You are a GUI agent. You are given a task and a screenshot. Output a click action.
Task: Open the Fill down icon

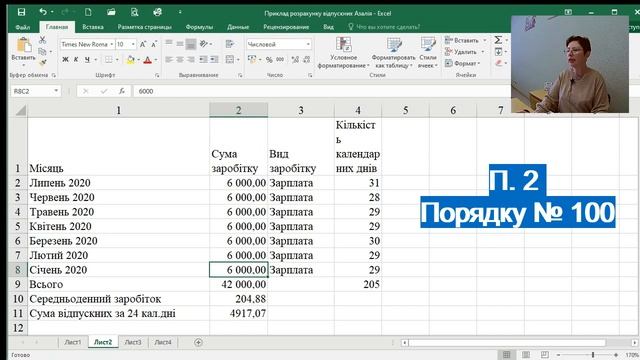(x=498, y=51)
